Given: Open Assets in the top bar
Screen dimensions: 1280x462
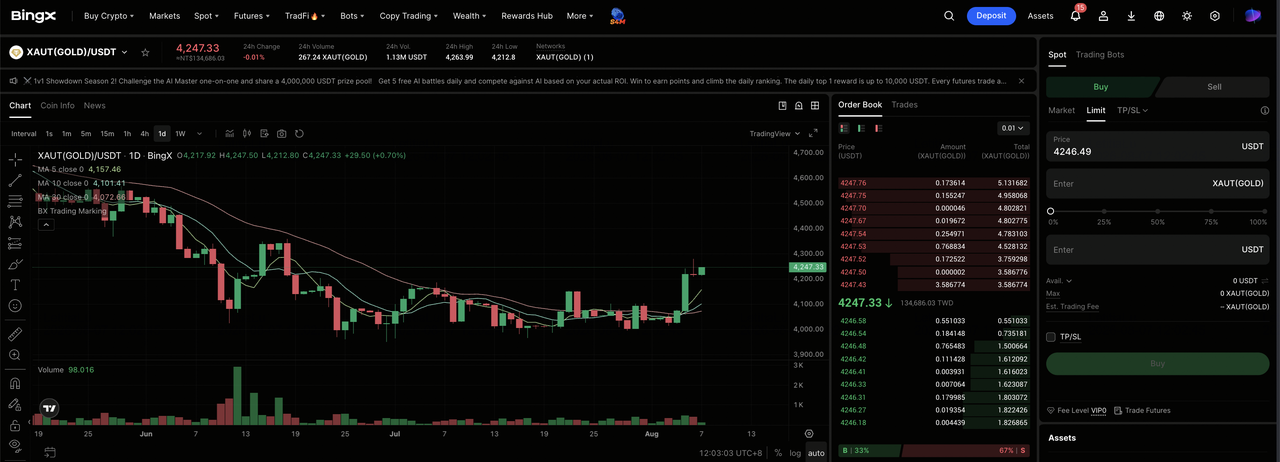Looking at the screenshot, I should pyautogui.click(x=1041, y=16).
